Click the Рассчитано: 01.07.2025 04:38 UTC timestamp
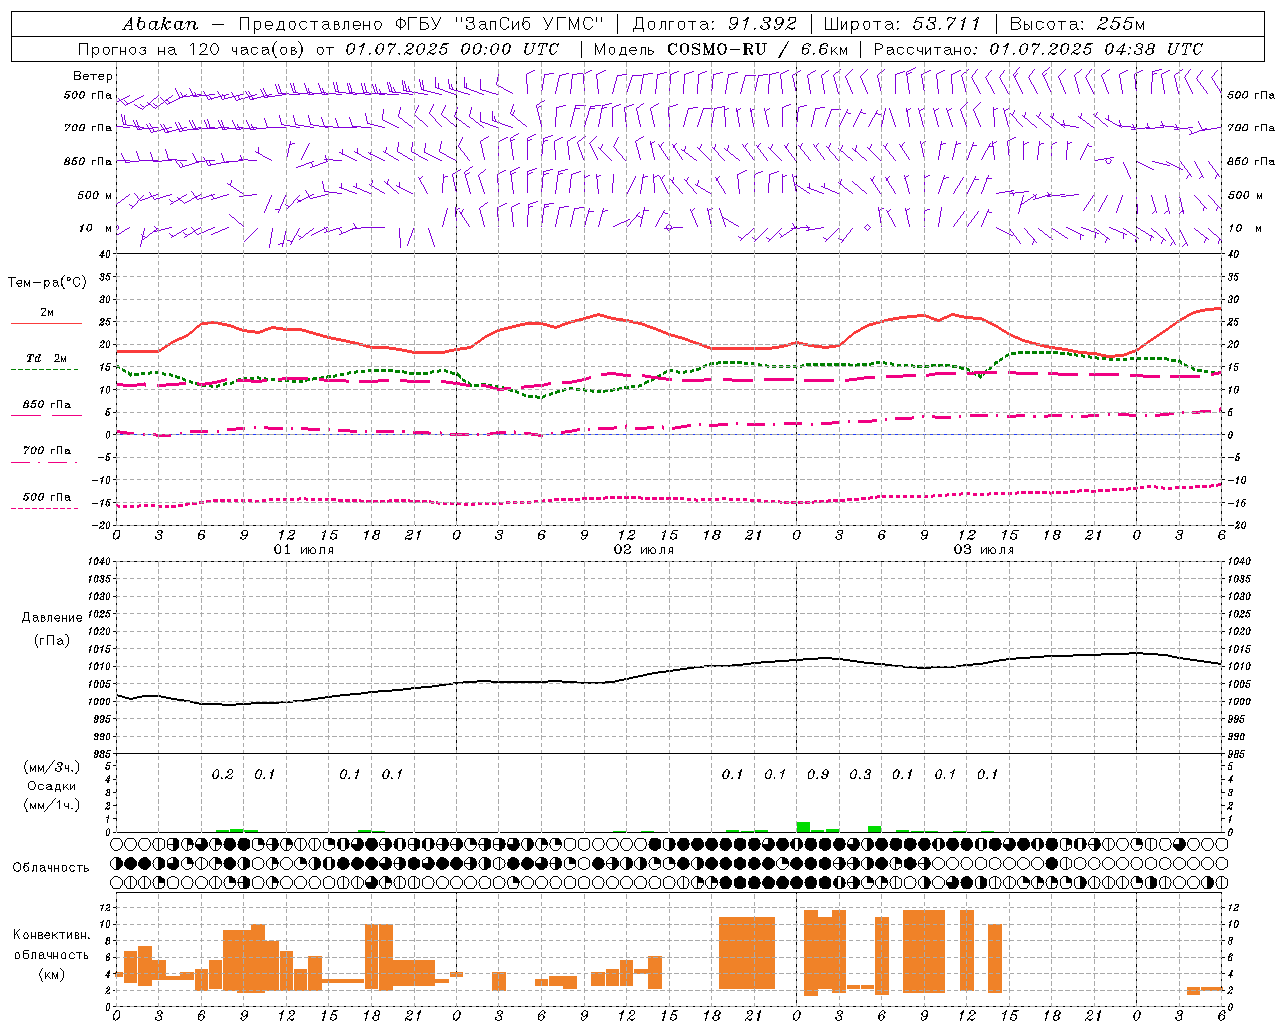 click(1038, 49)
